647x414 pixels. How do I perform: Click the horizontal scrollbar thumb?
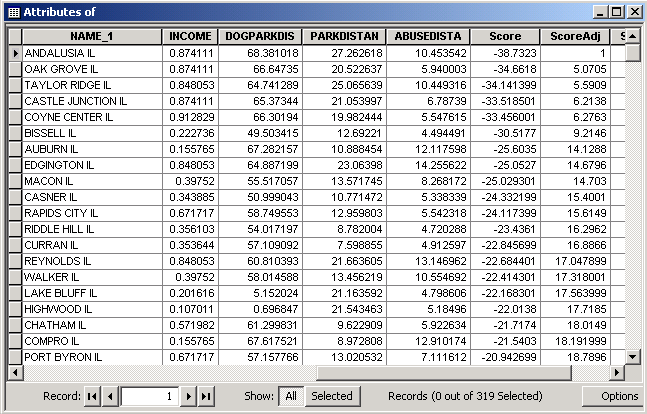[x=166, y=373]
